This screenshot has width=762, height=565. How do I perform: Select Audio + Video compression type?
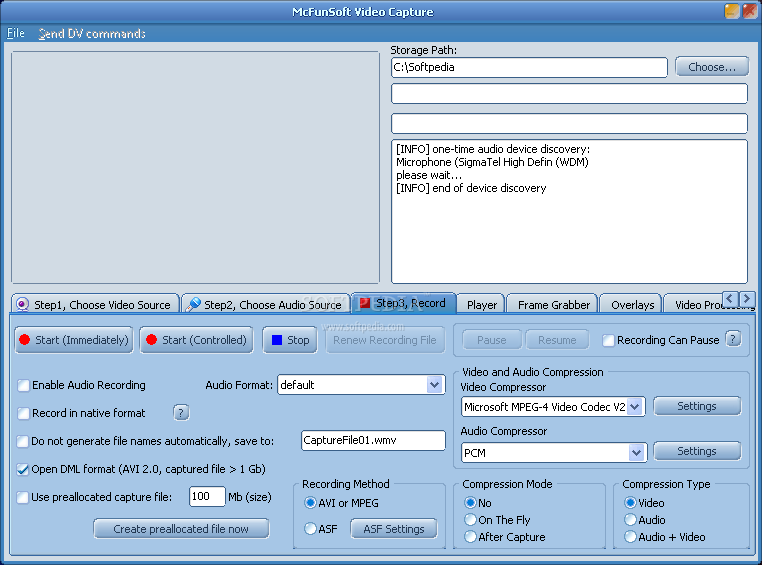tap(630, 536)
